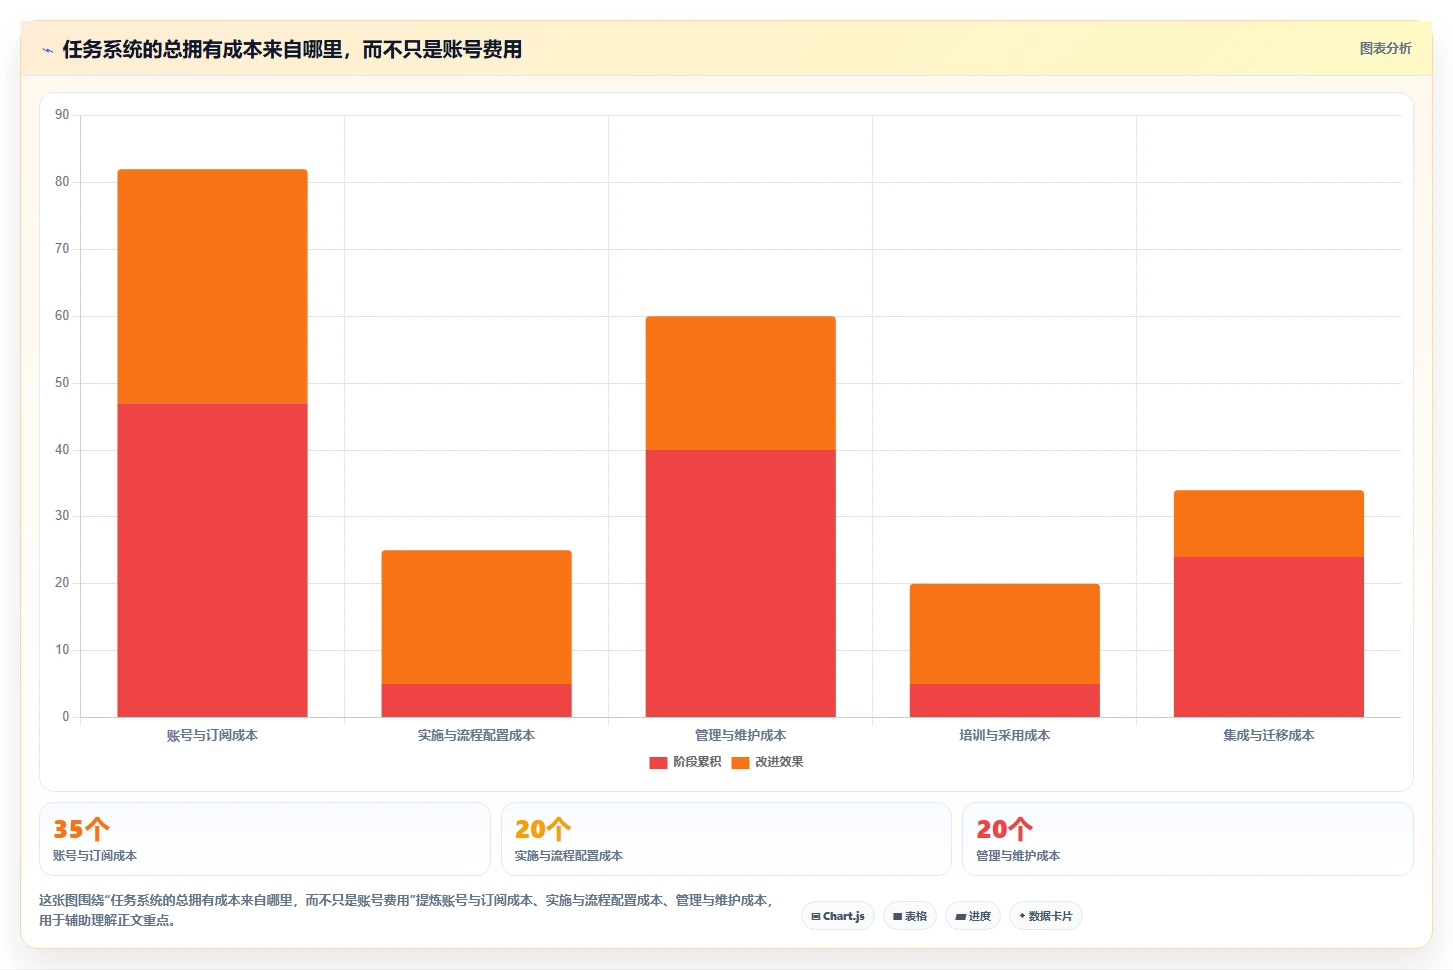The height and width of the screenshot is (970, 1453).
Task: Click the 数据卡片 tag chip
Action: pos(1046,916)
